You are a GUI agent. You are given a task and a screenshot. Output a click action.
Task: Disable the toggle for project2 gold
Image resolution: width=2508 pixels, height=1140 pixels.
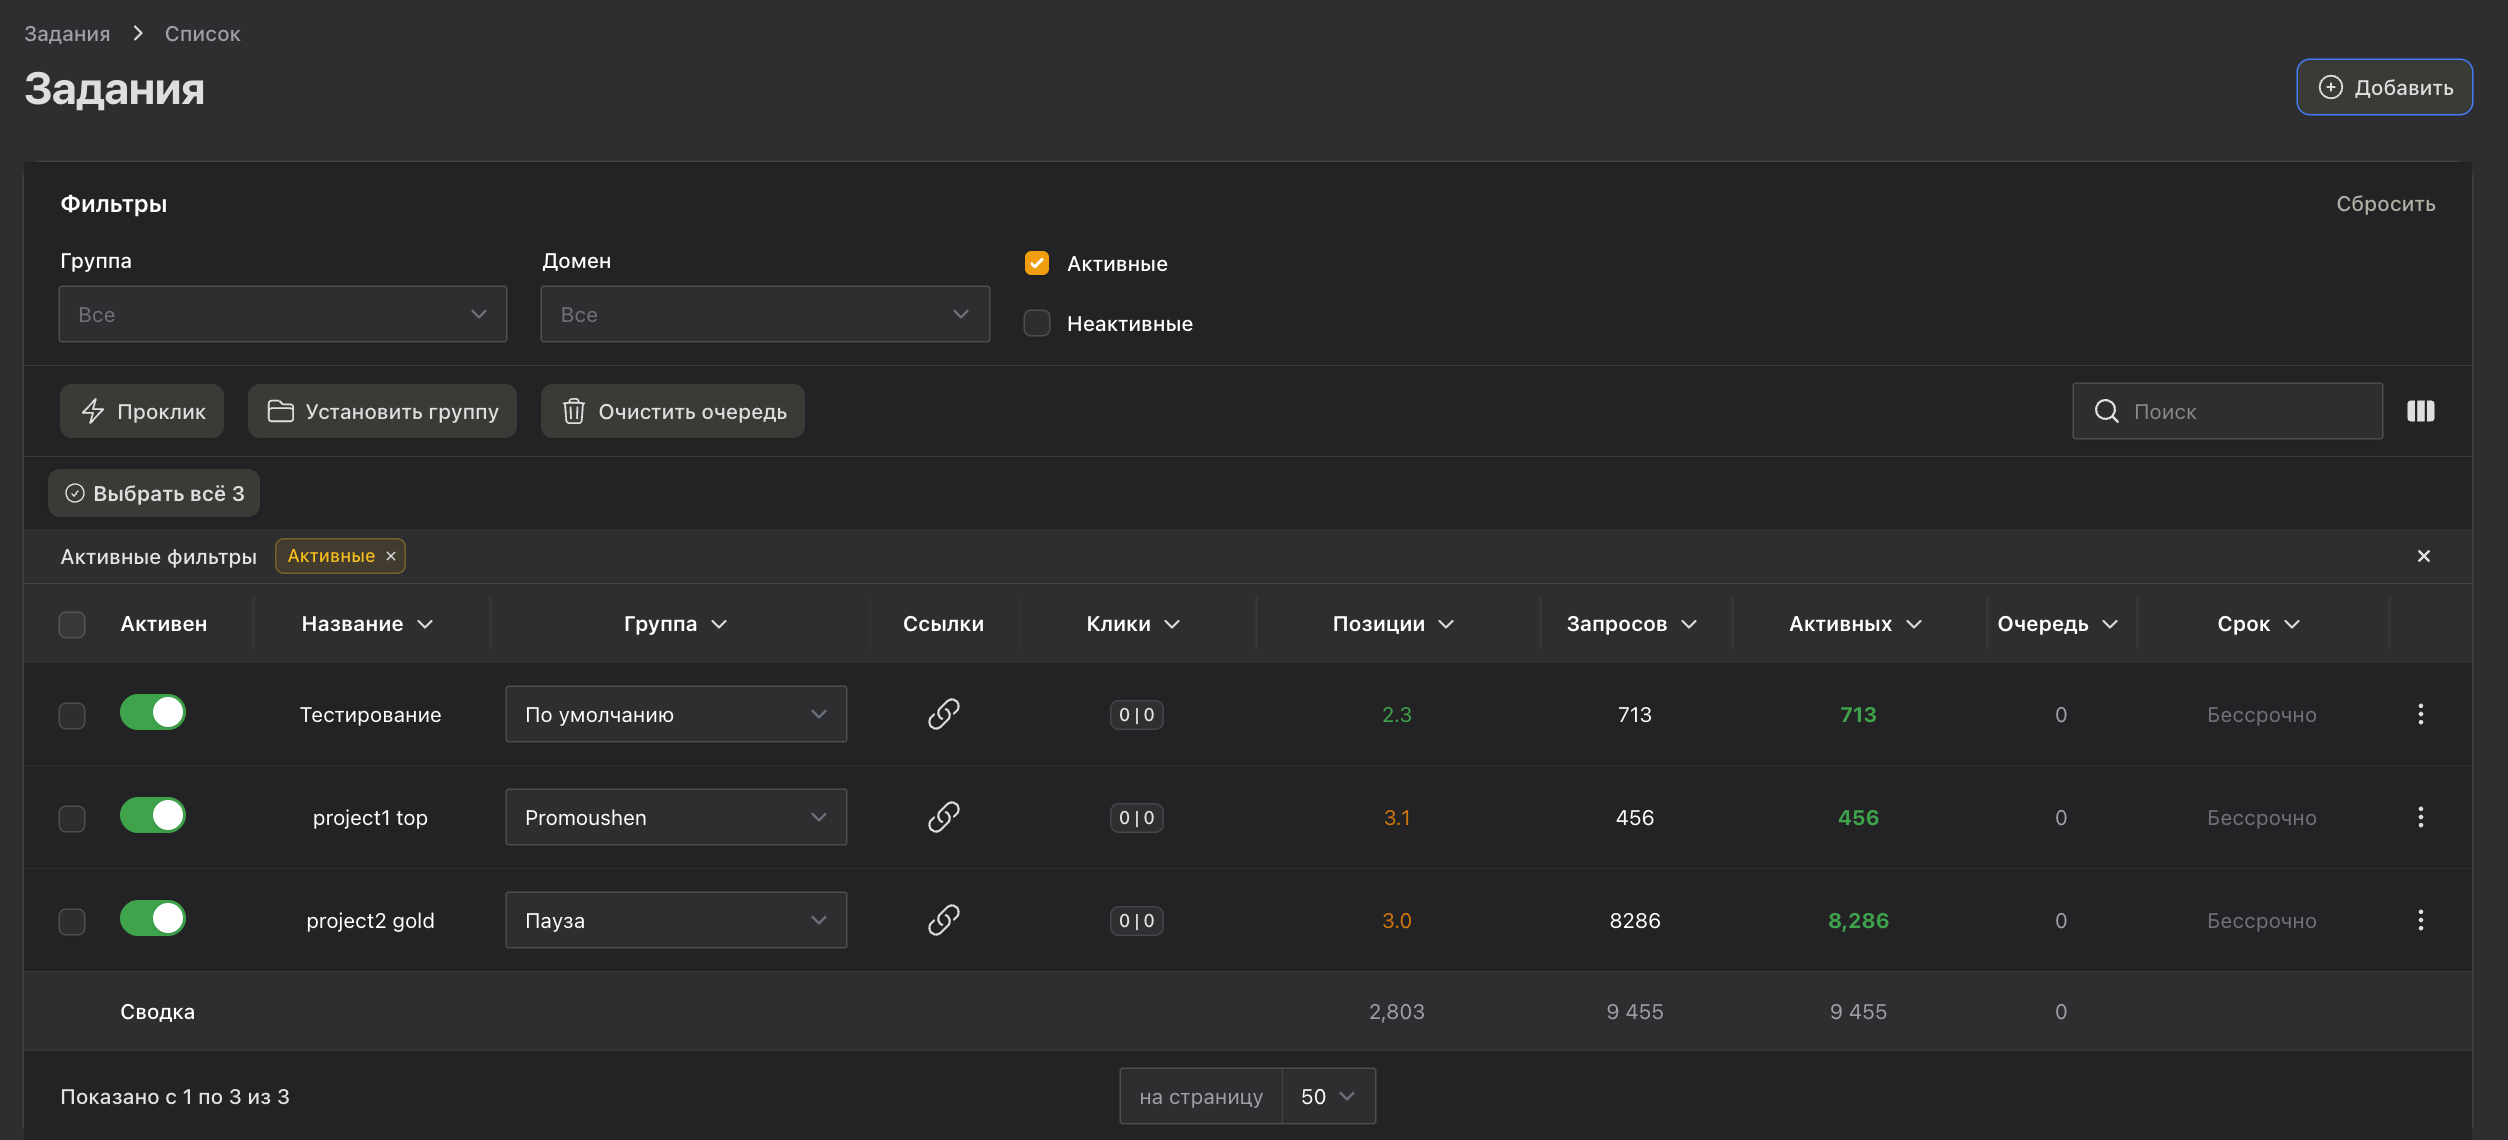click(x=152, y=918)
